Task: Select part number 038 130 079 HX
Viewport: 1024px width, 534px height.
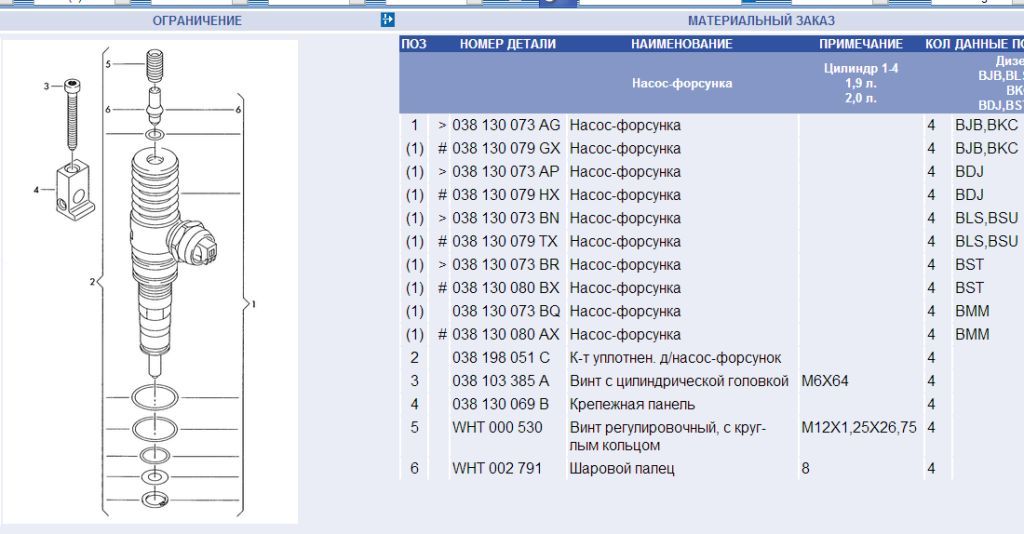Action: pos(506,195)
